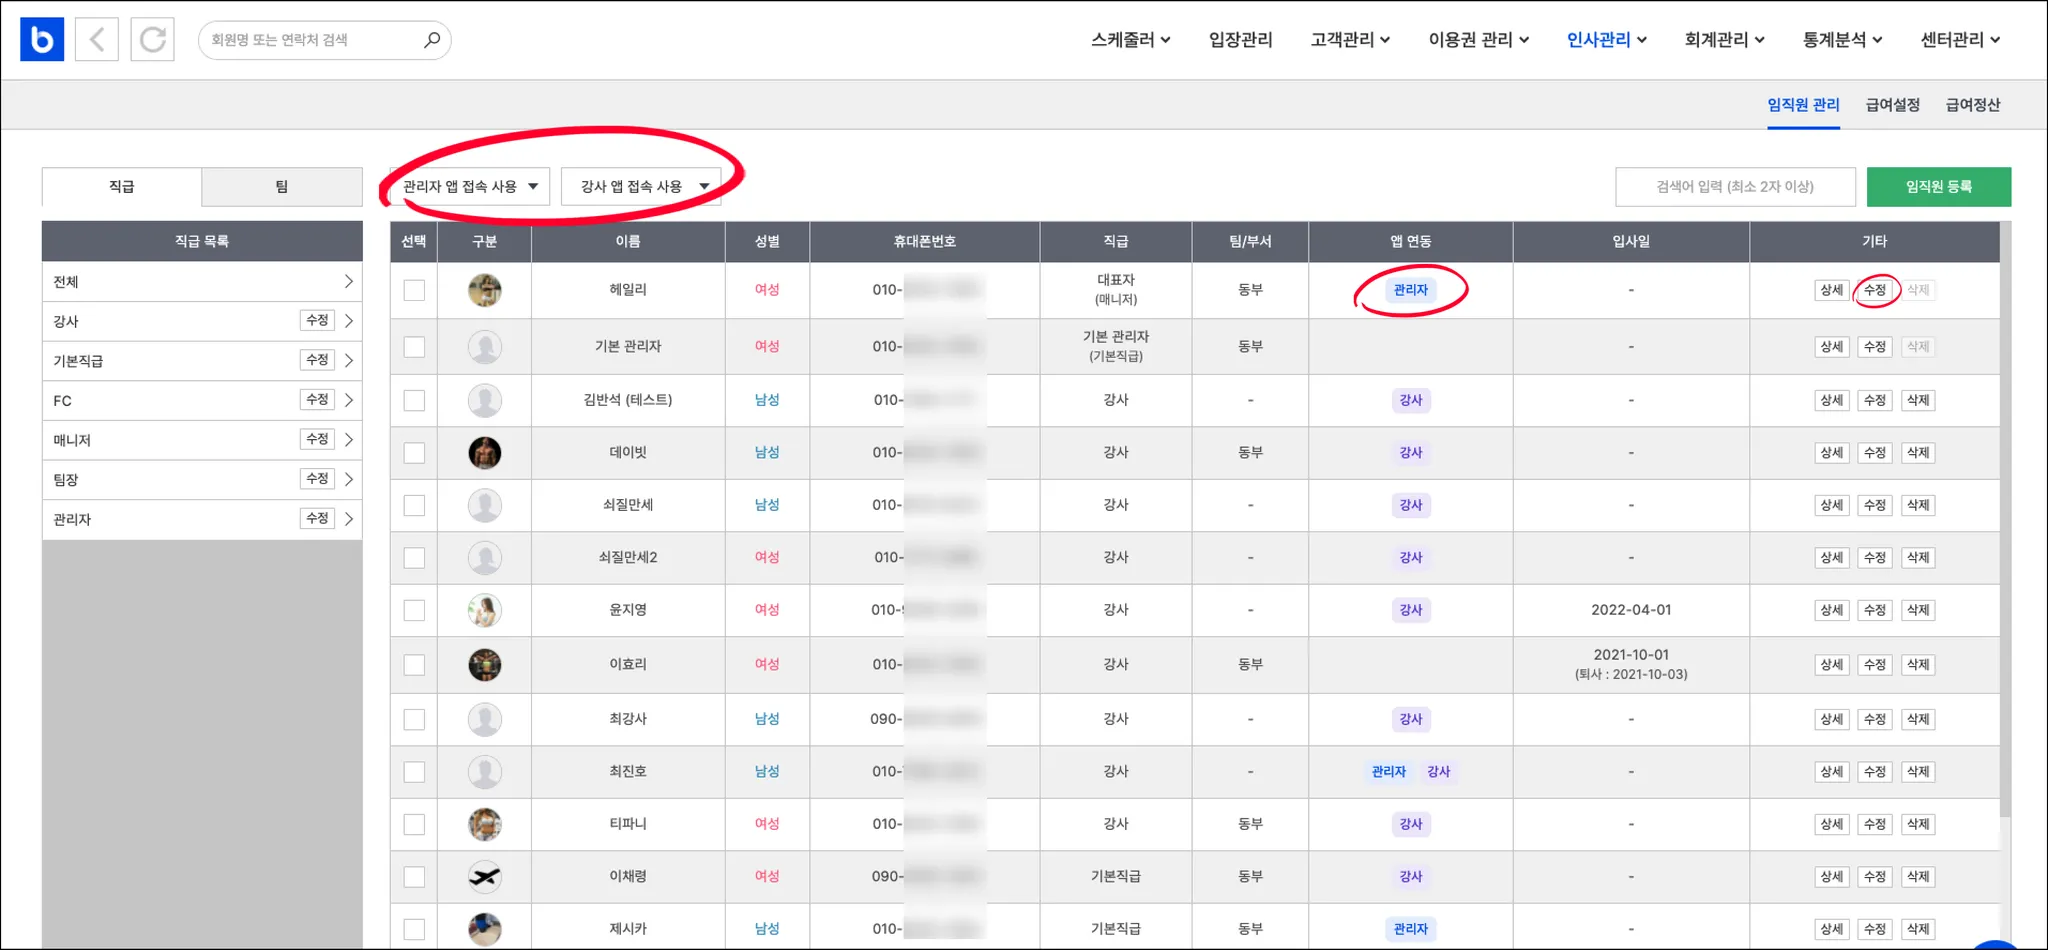Open the 임직원 관리 sub-tab
The width and height of the screenshot is (2048, 950).
(1803, 105)
